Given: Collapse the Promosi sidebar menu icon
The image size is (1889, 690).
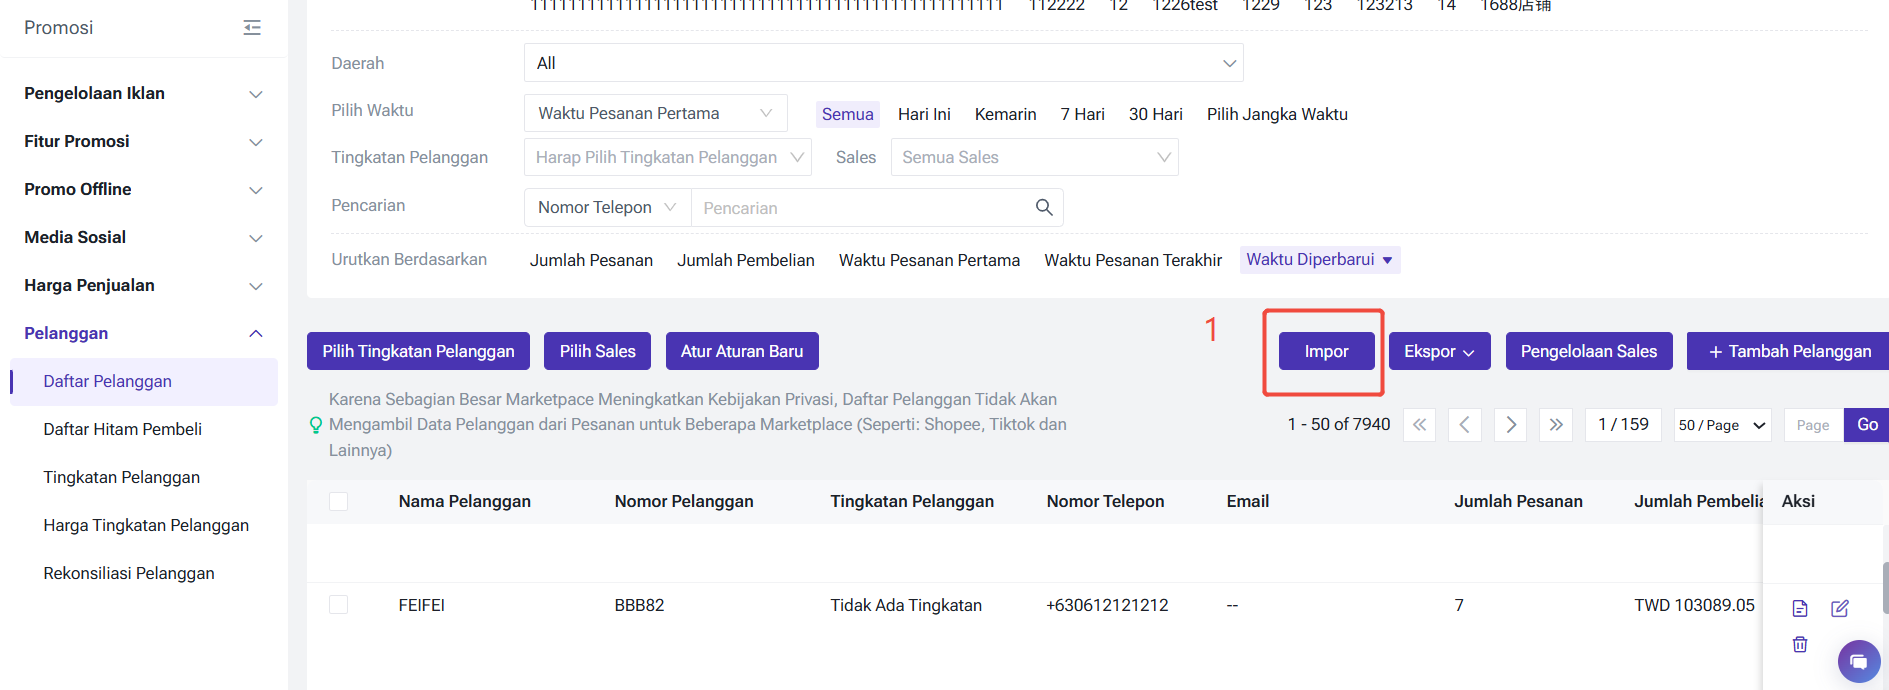Looking at the screenshot, I should point(252,28).
